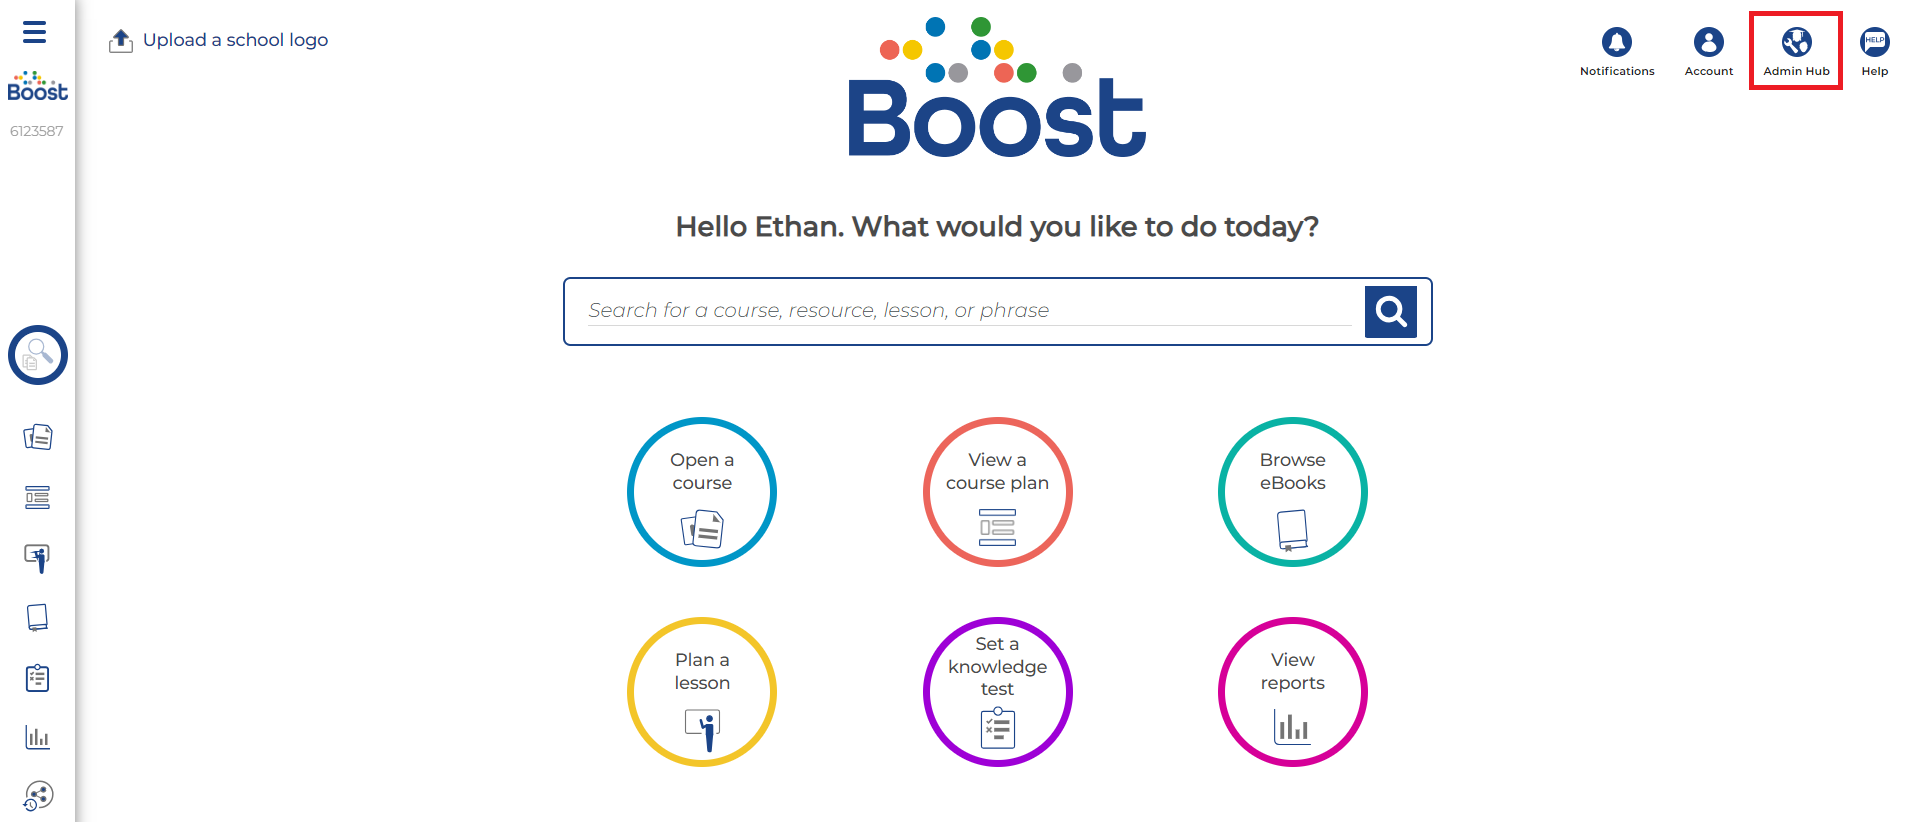
Task: Select the sidebar search icon
Action: click(x=38, y=355)
